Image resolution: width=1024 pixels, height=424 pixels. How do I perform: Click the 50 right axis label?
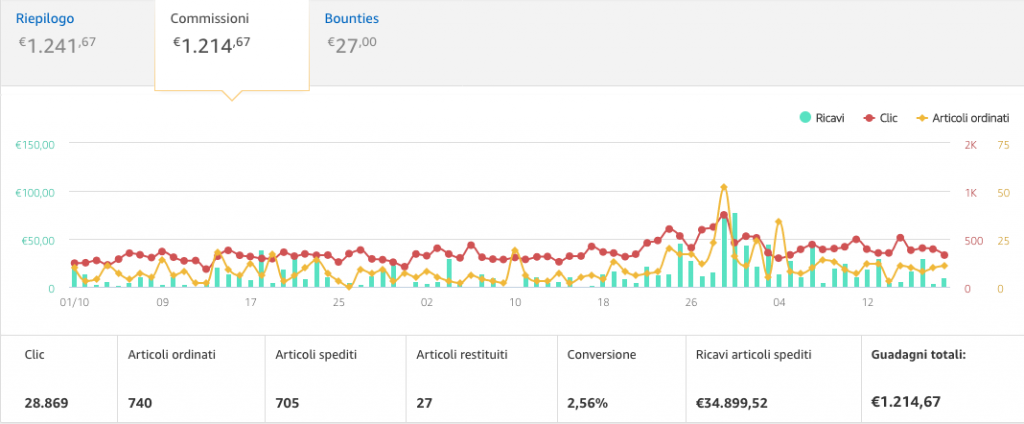click(x=1004, y=192)
